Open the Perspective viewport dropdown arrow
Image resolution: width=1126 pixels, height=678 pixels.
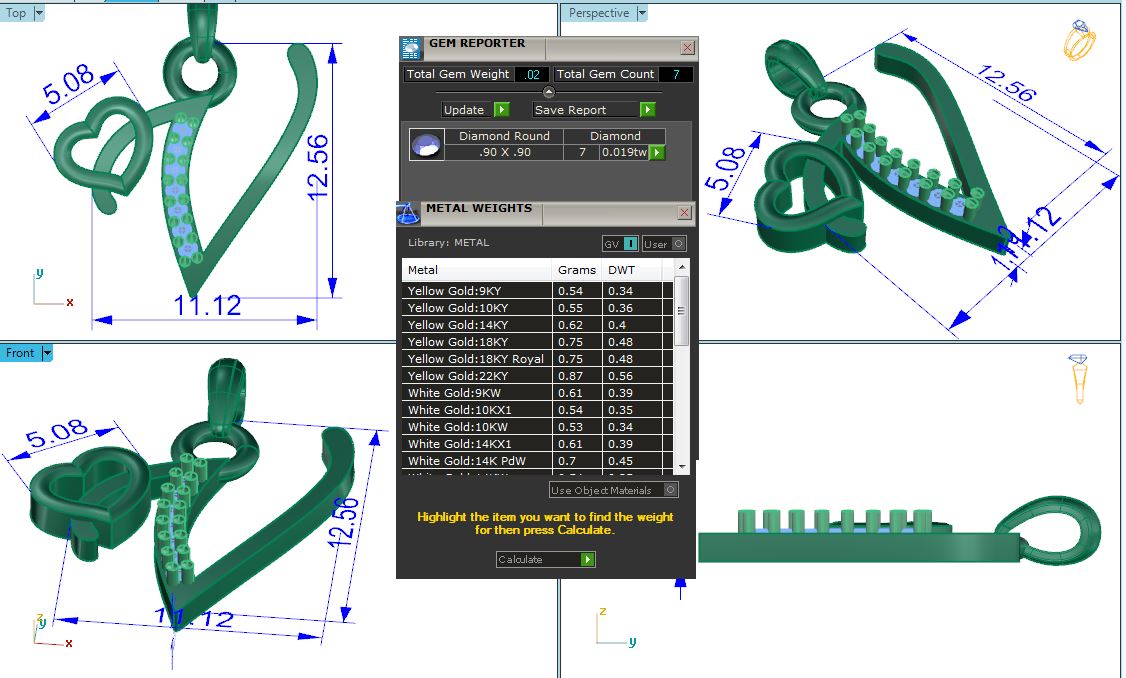coord(642,13)
